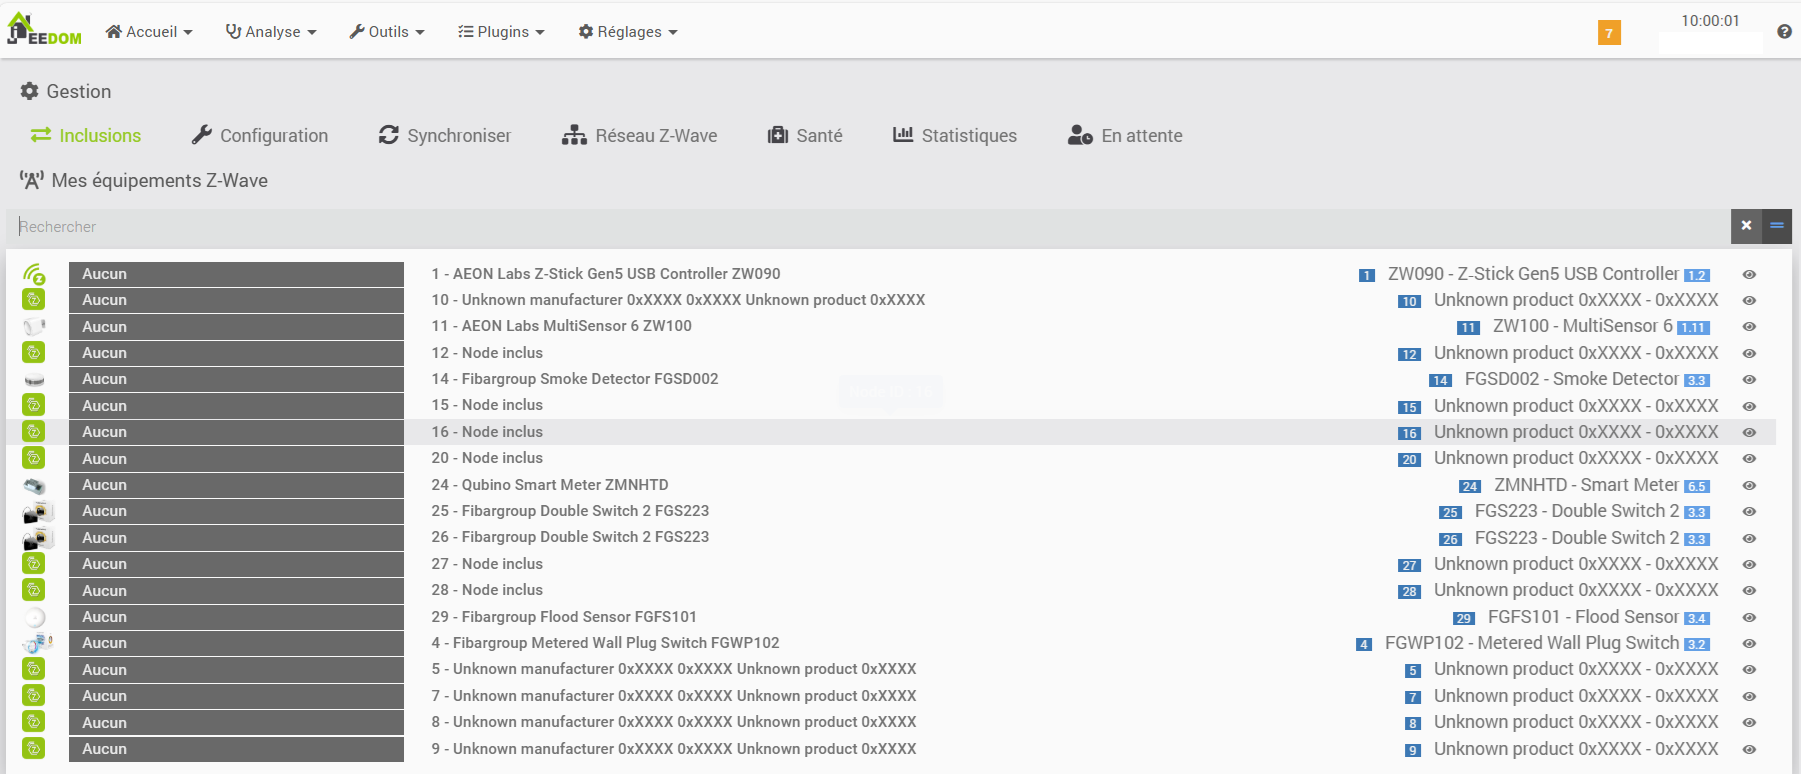
Task: Open 24 - Qubino Smart Meter ZMNHTD entry
Action: 550,485
